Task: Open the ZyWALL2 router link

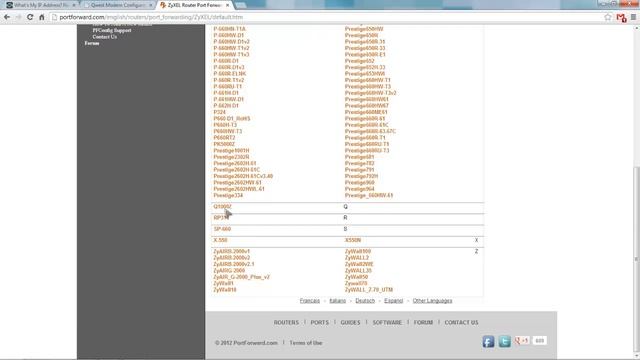Action: (357, 258)
